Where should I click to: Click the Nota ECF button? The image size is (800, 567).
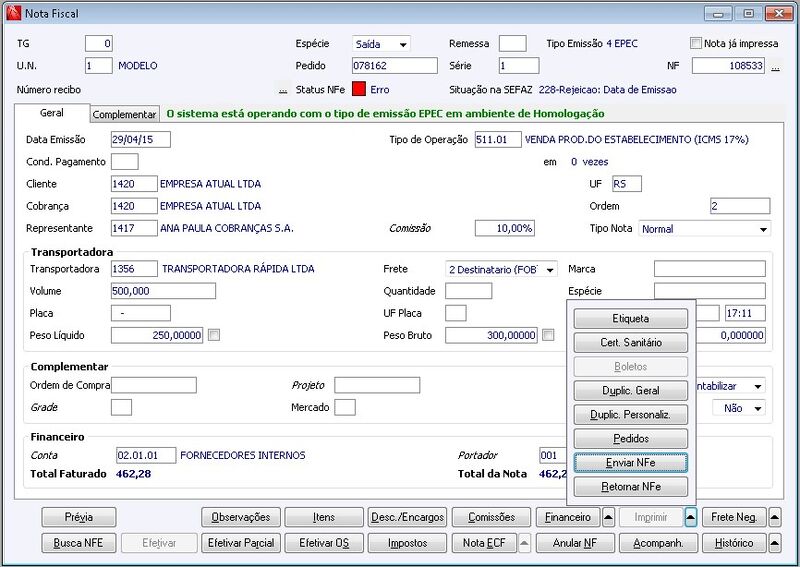(x=484, y=543)
